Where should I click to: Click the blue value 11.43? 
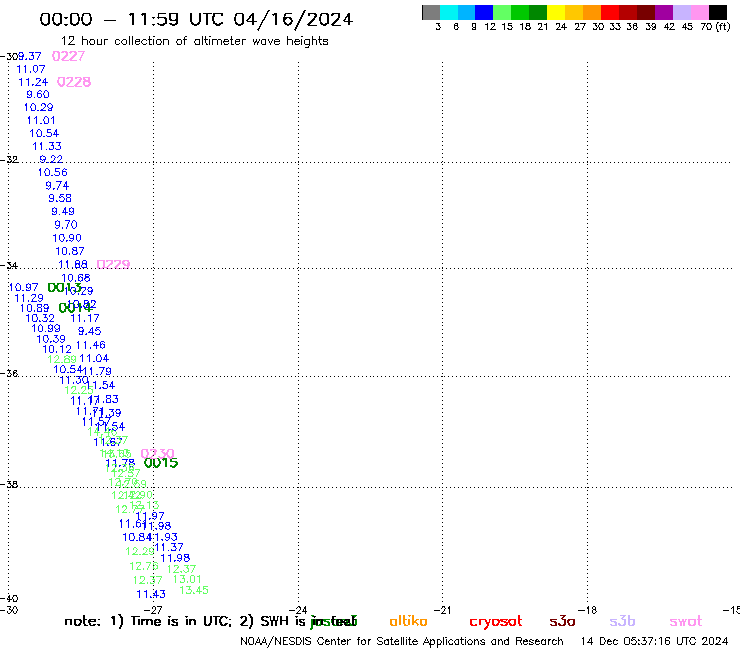151,594
